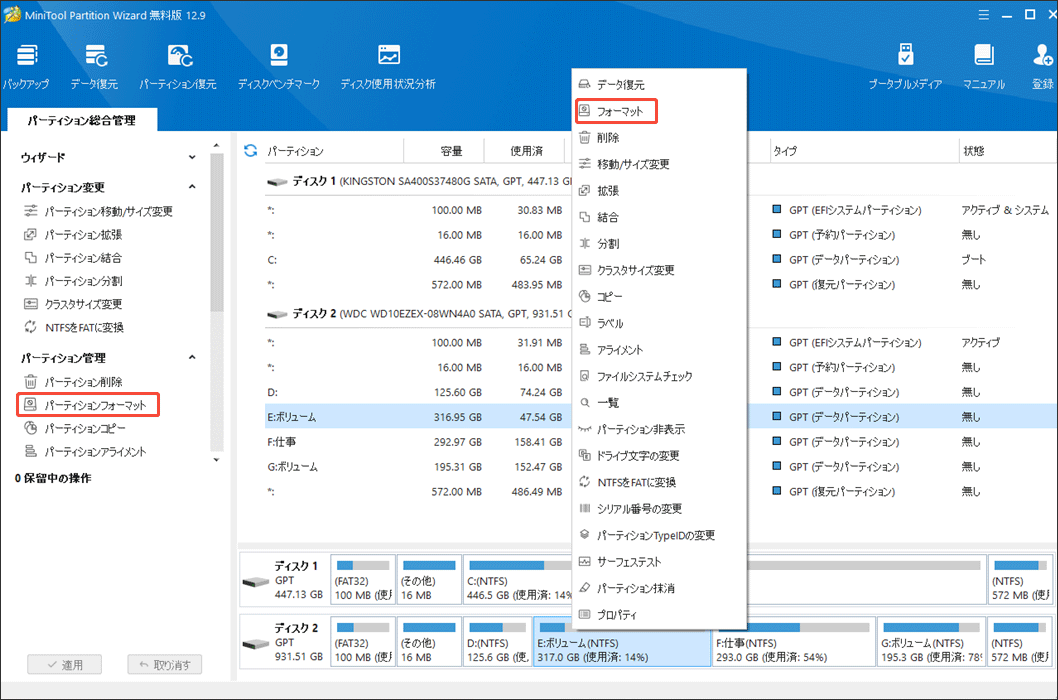The width and height of the screenshot is (1058, 700).
Task: Select the C: partition row in ディスク 1
Action: click(416, 260)
